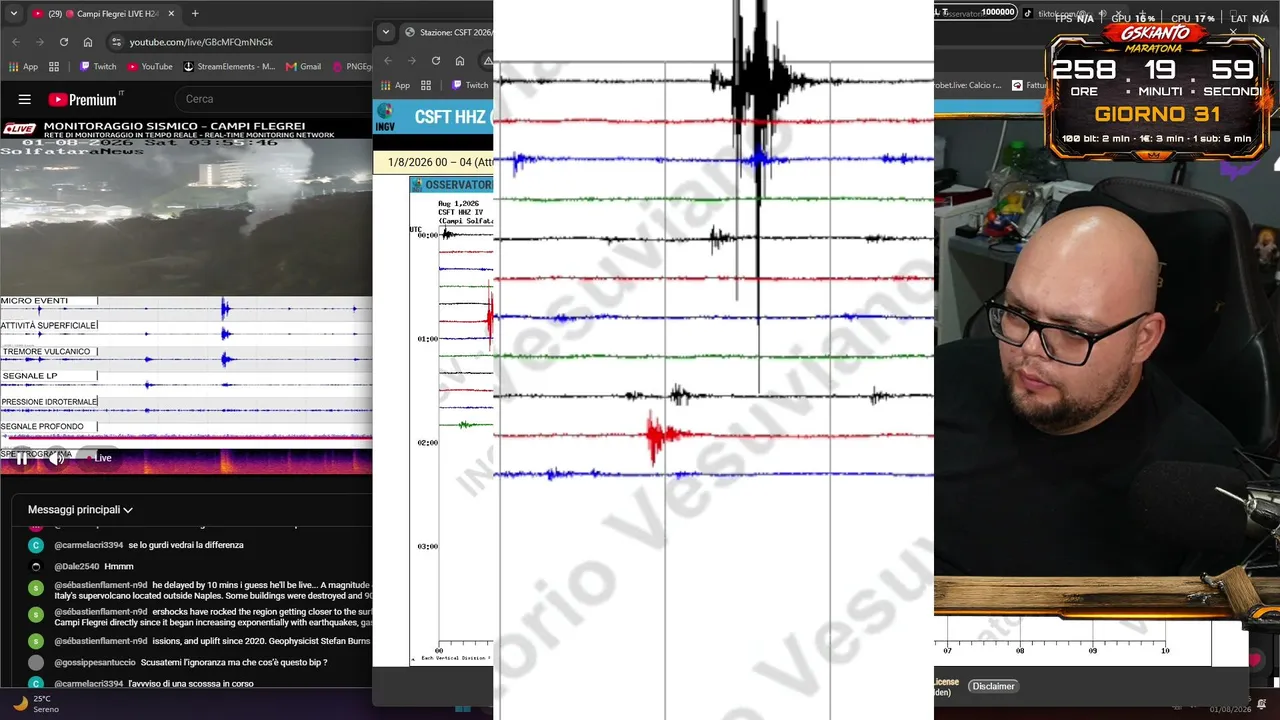Go to home page in the Stazione CSFT window
Screen dimensions: 1280x720
tap(460, 60)
